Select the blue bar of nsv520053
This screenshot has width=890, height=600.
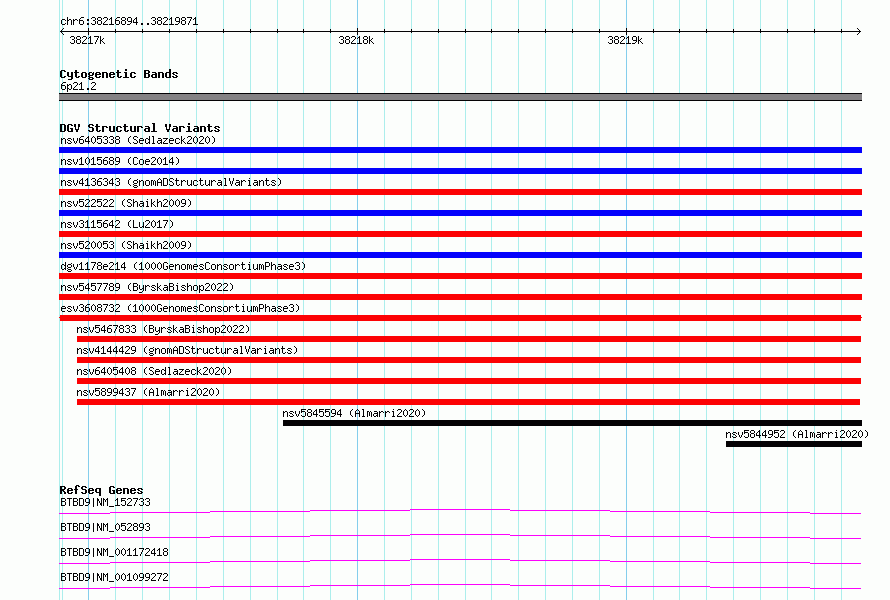tap(460, 255)
